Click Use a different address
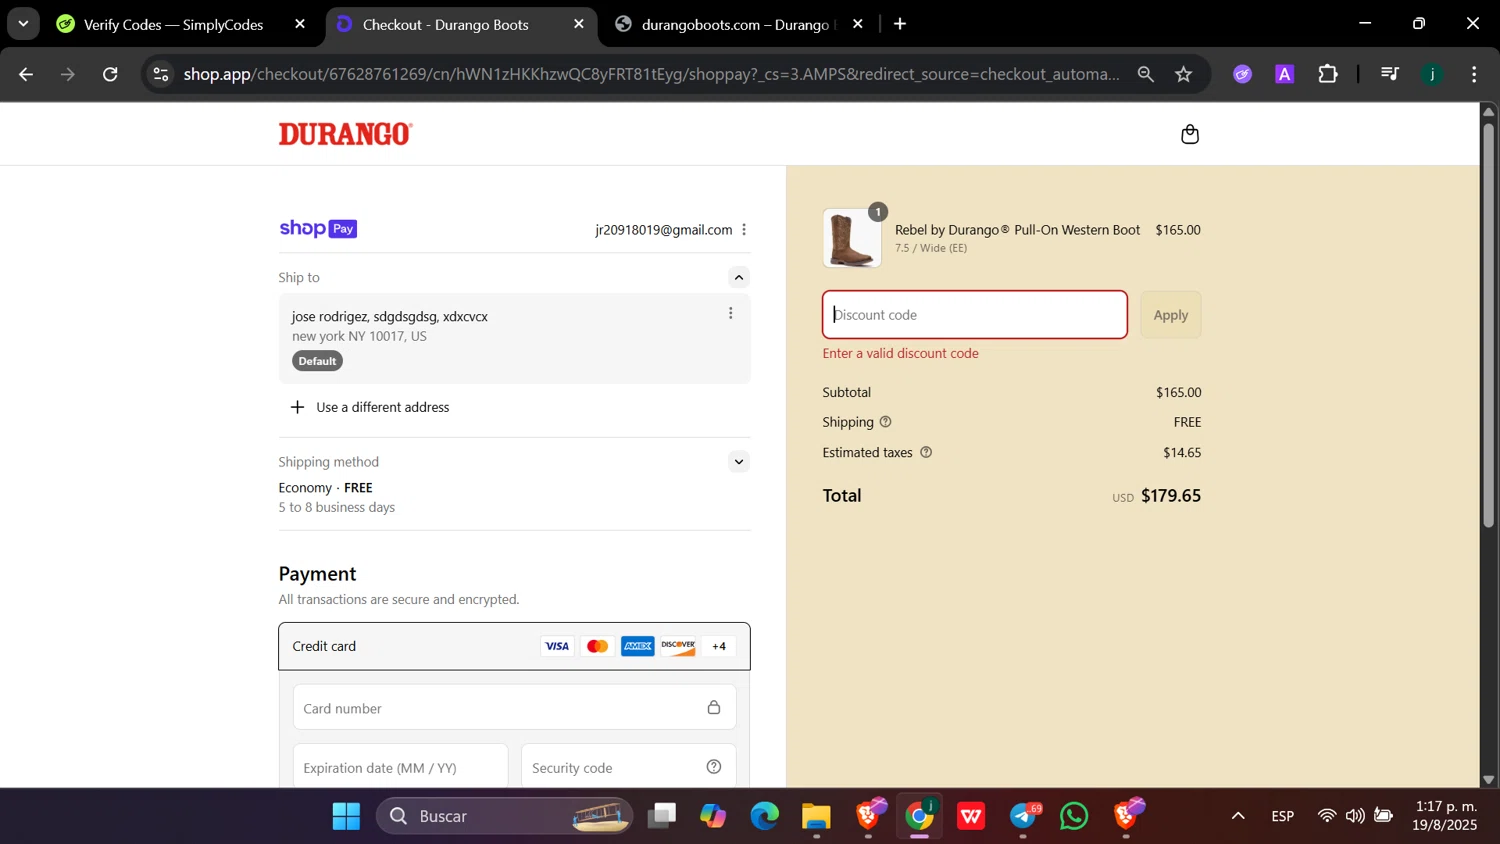 pyautogui.click(x=383, y=407)
